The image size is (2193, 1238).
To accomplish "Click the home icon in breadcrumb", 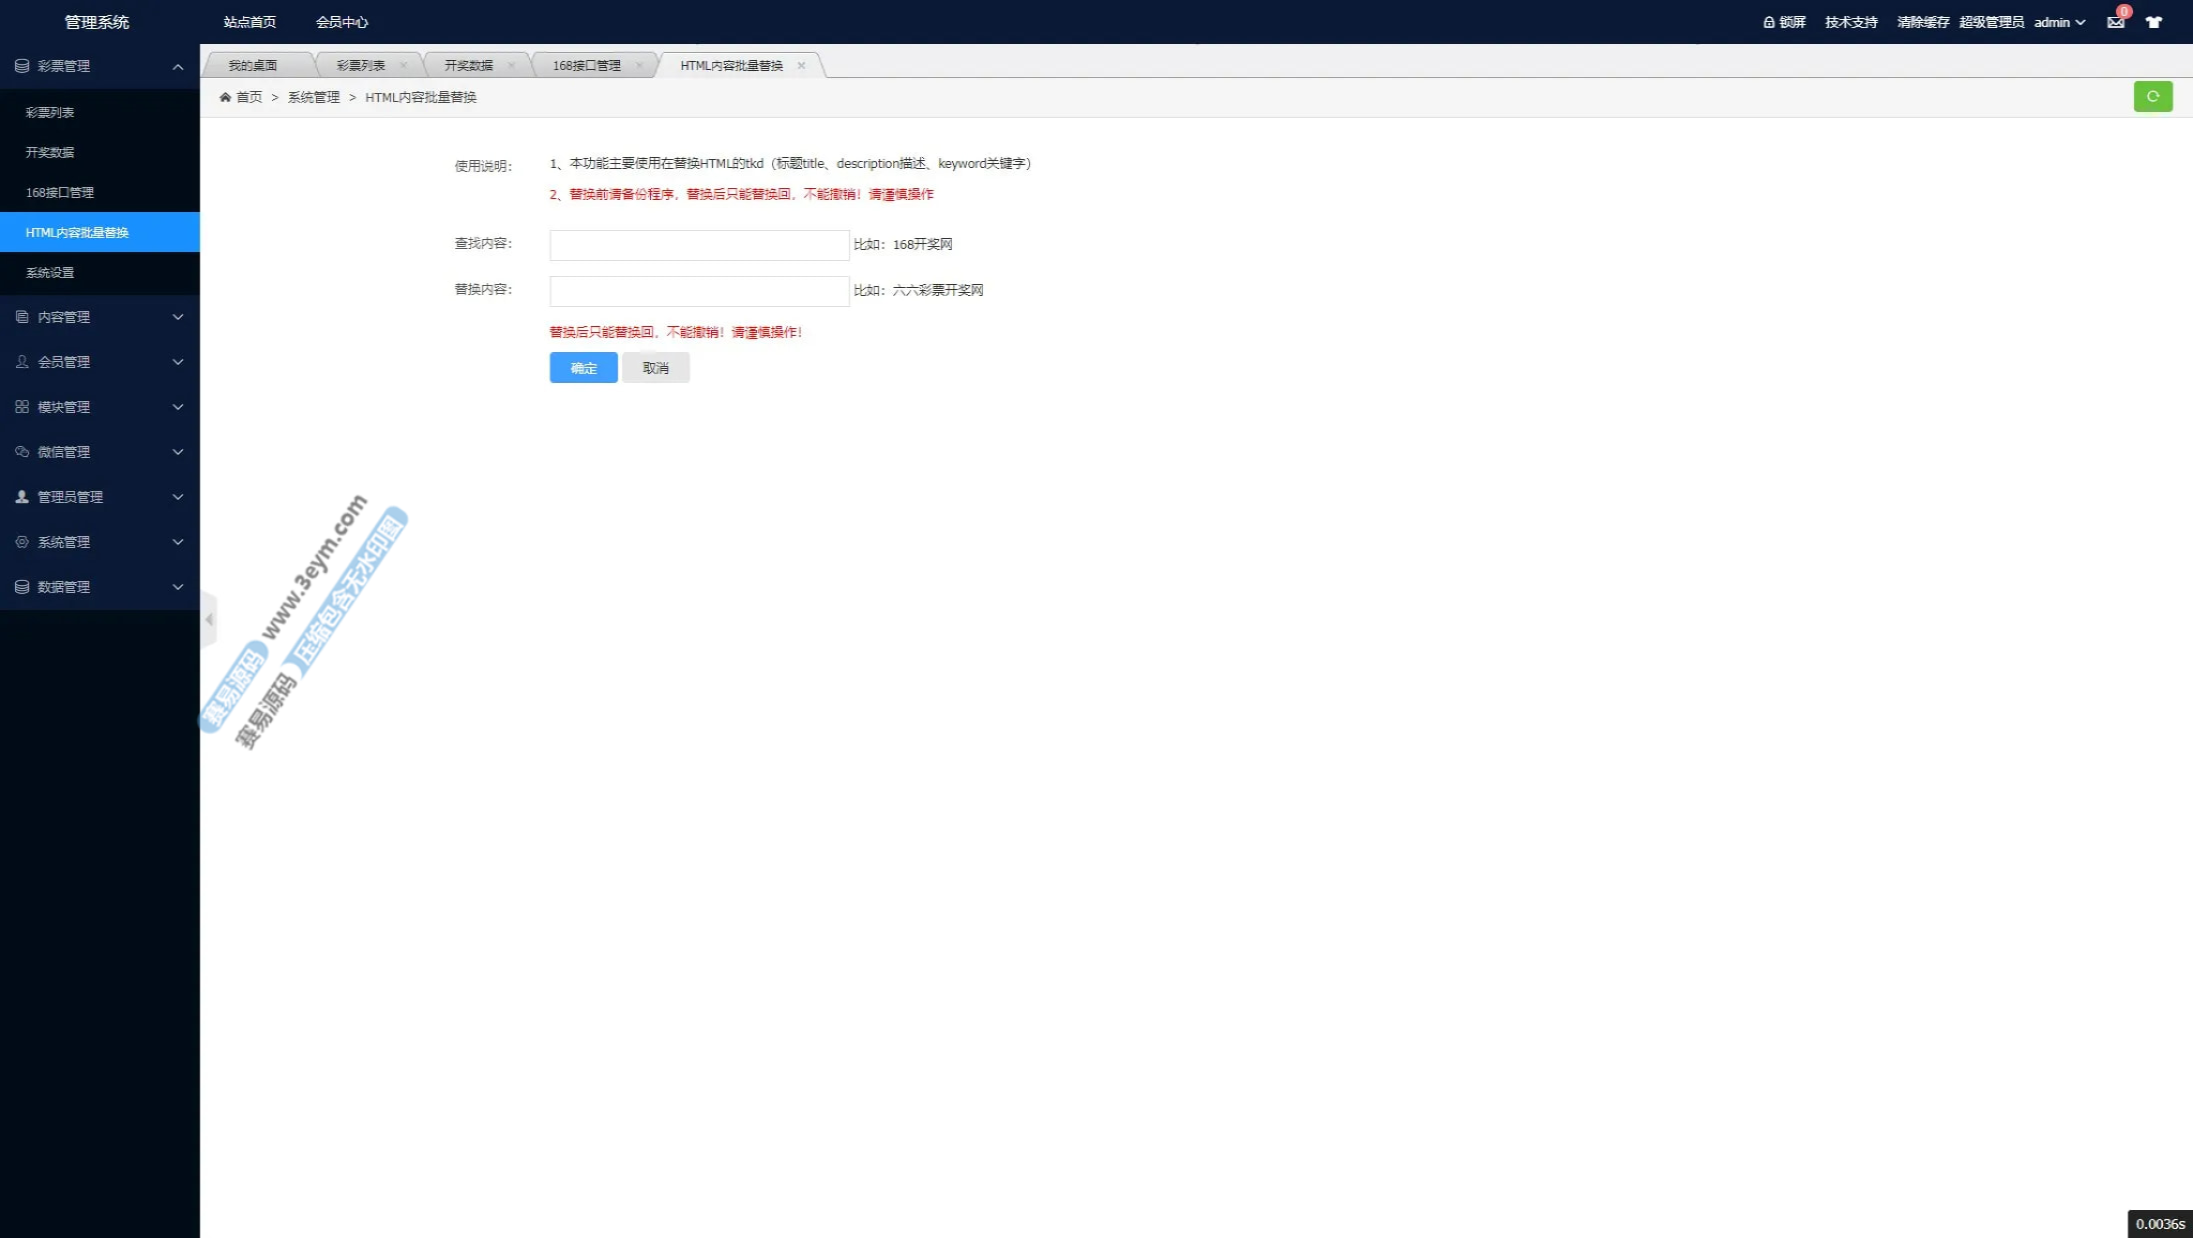I will point(225,97).
